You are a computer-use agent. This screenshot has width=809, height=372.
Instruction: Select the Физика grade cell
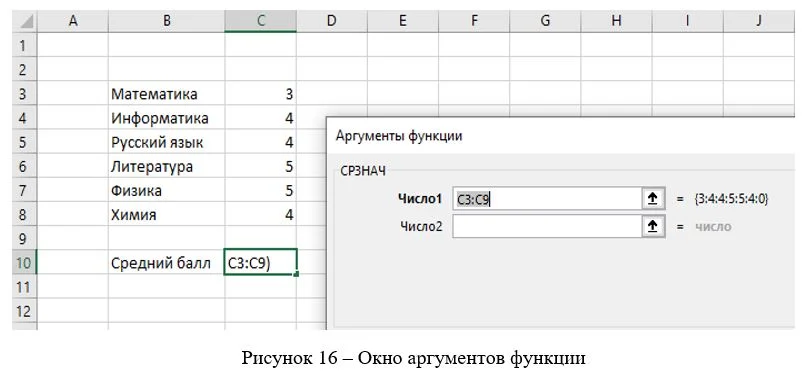pos(261,190)
